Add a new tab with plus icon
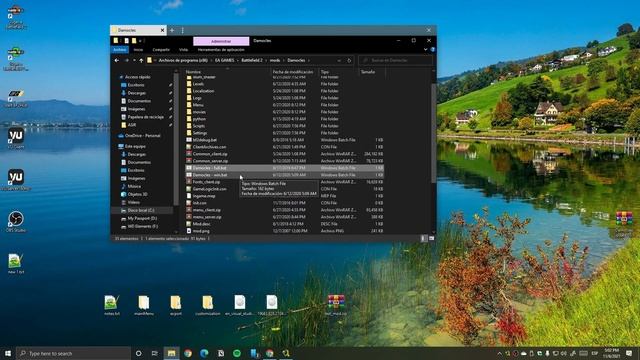This screenshot has height=360, width=640. pos(172,30)
